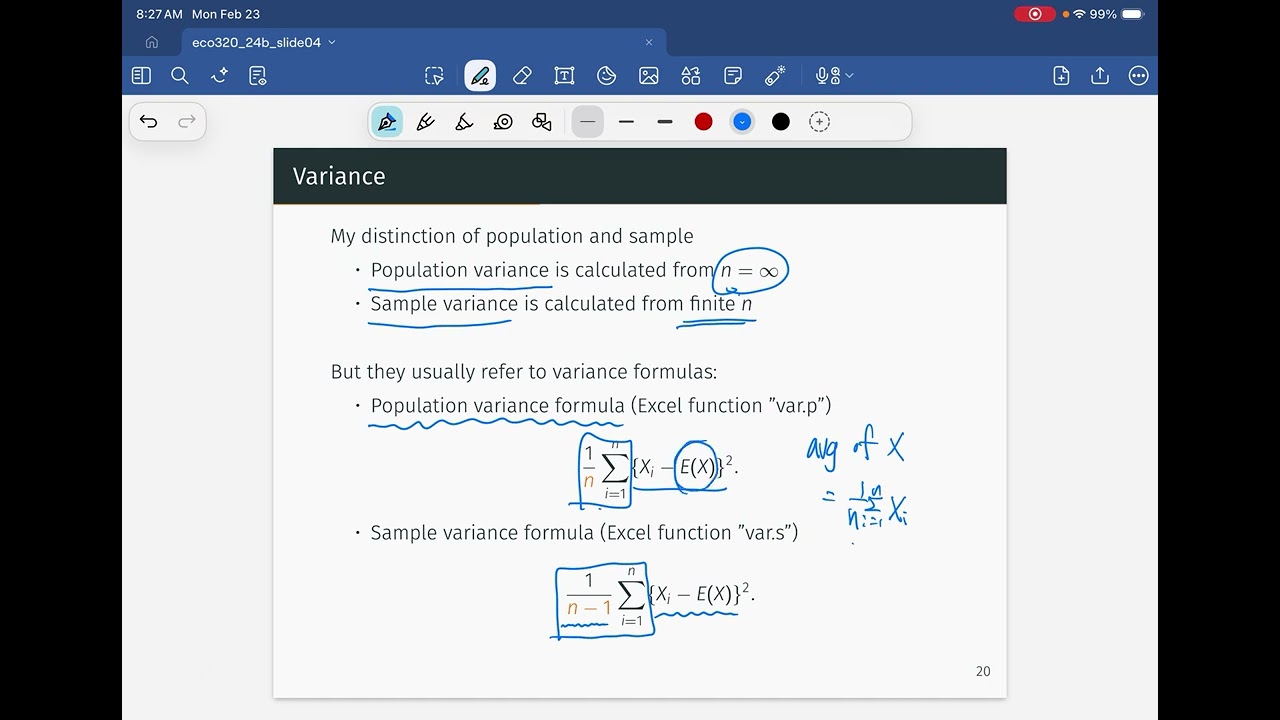Select the Eraser tool
The width and height of the screenshot is (1280, 720).
pyautogui.click(x=522, y=76)
